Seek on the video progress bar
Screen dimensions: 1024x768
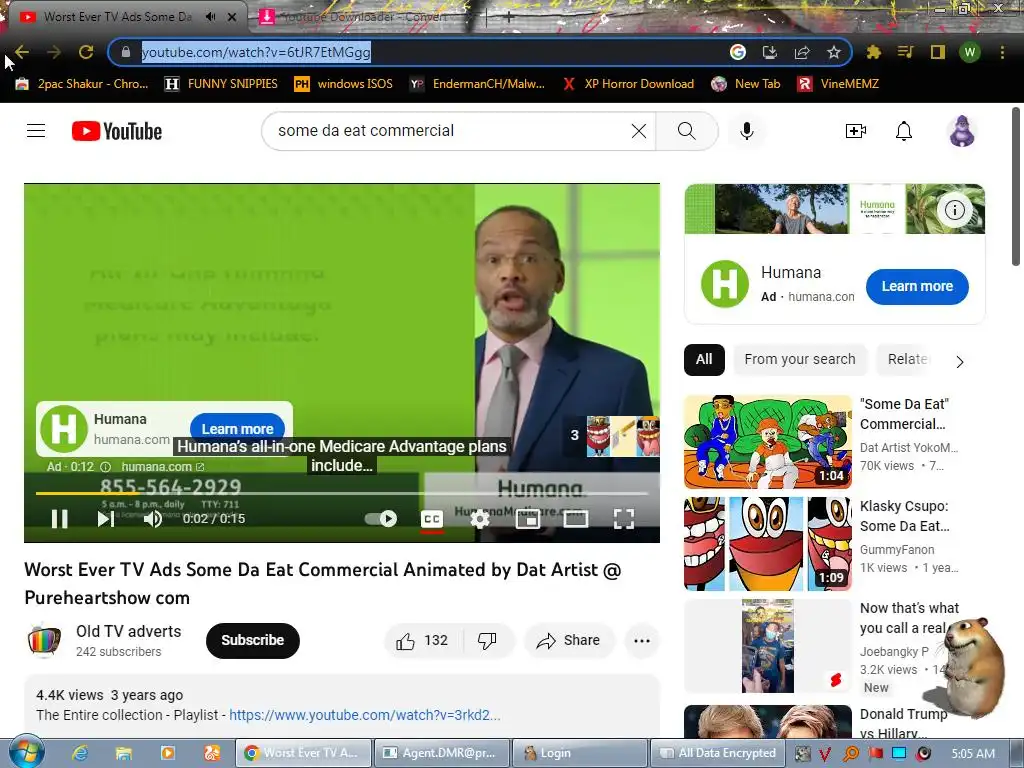tap(342, 494)
